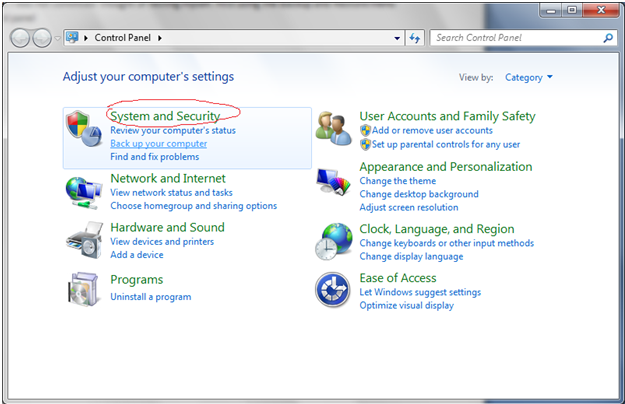Screen dimensions: 625x404
Task: Click Optimize visual display link
Action: (407, 306)
